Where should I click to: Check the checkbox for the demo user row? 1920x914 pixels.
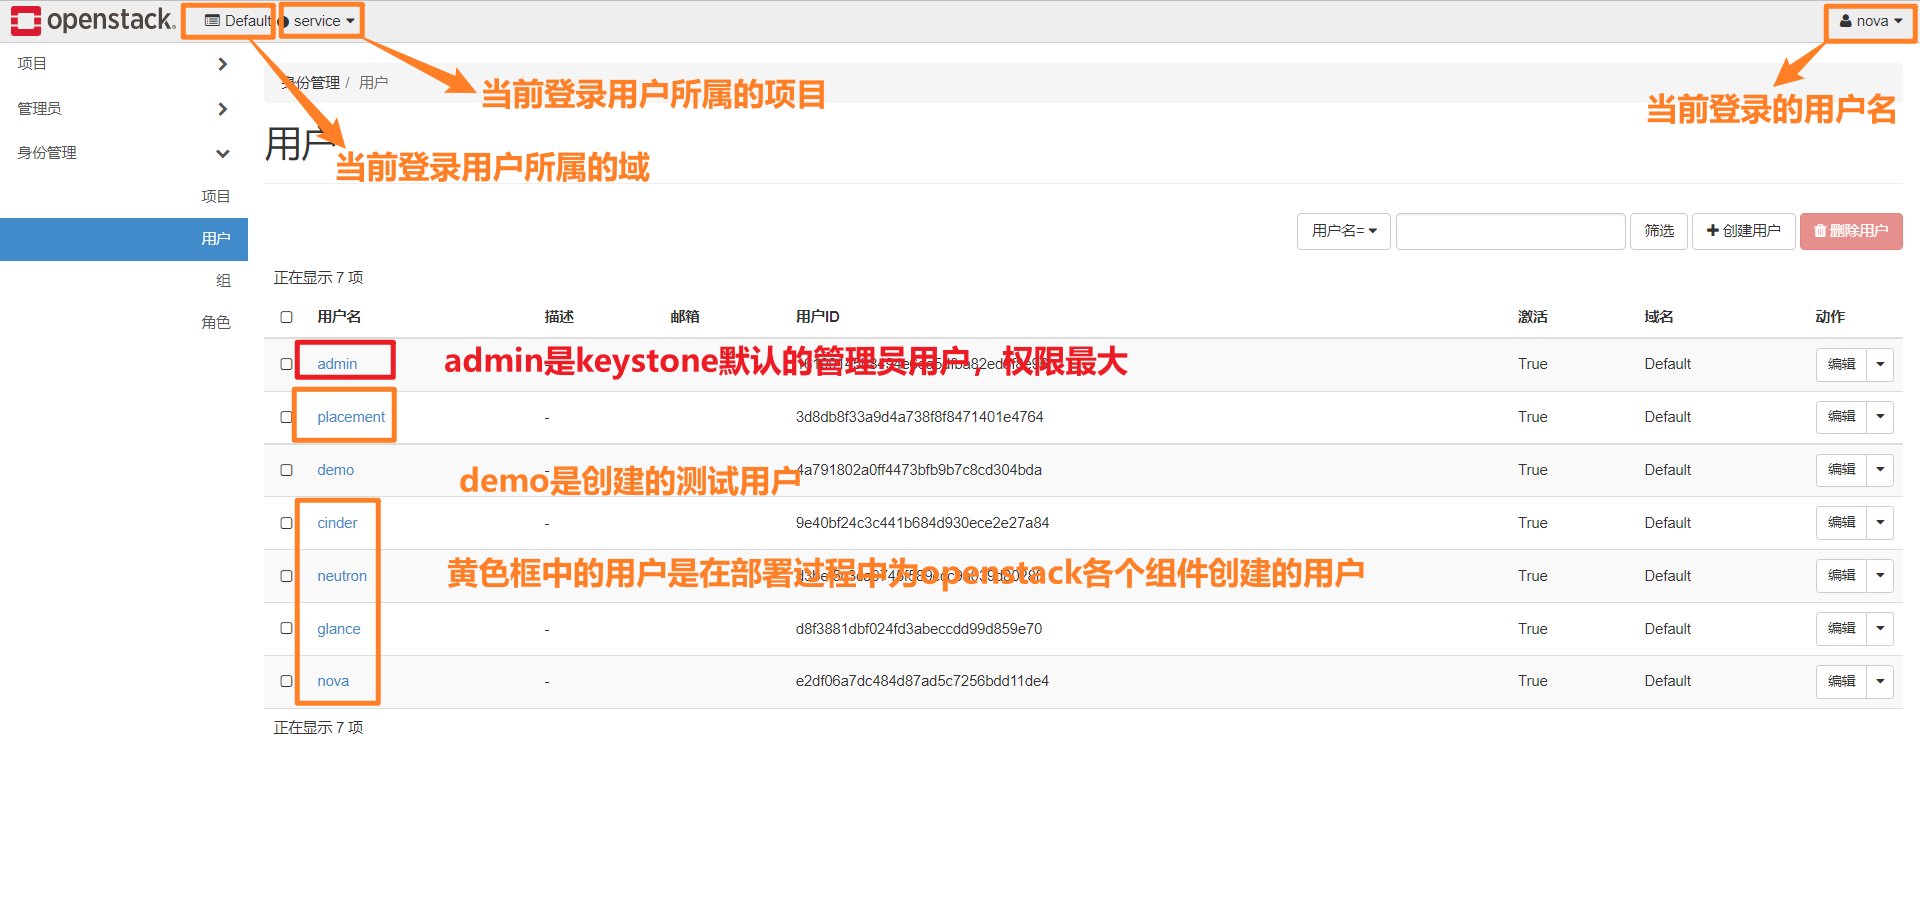click(x=285, y=470)
